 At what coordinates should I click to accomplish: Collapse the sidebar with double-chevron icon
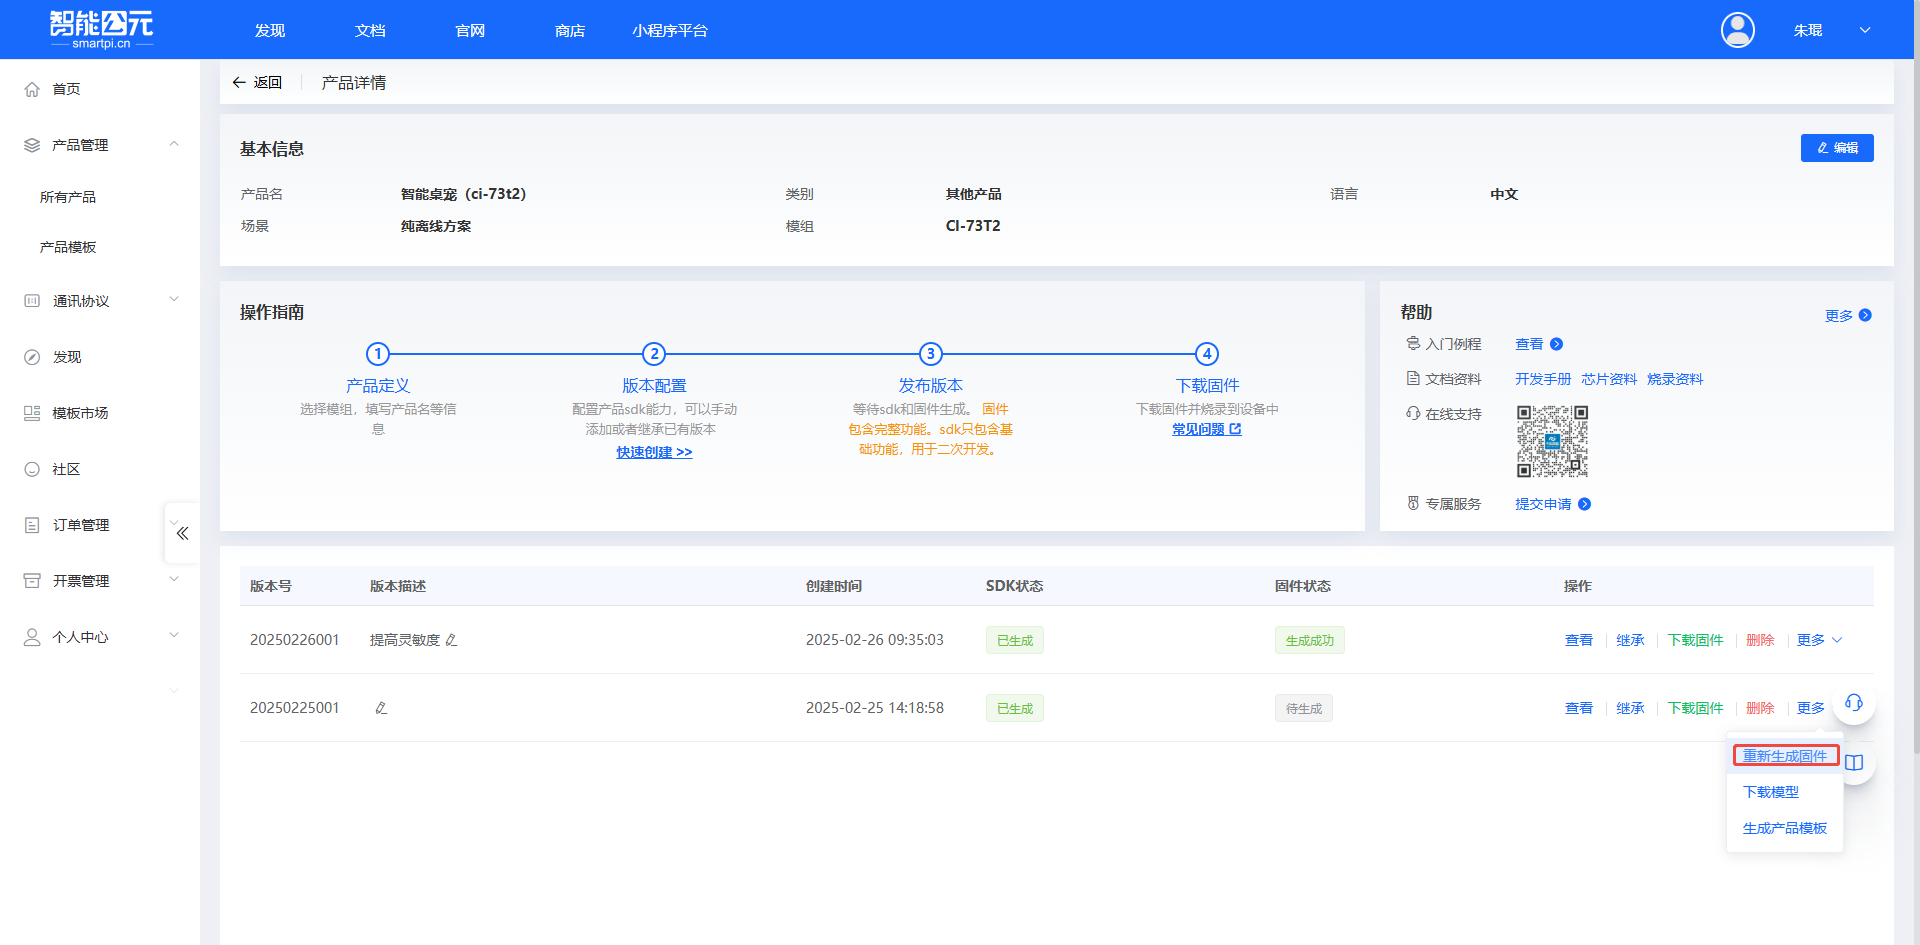point(182,533)
